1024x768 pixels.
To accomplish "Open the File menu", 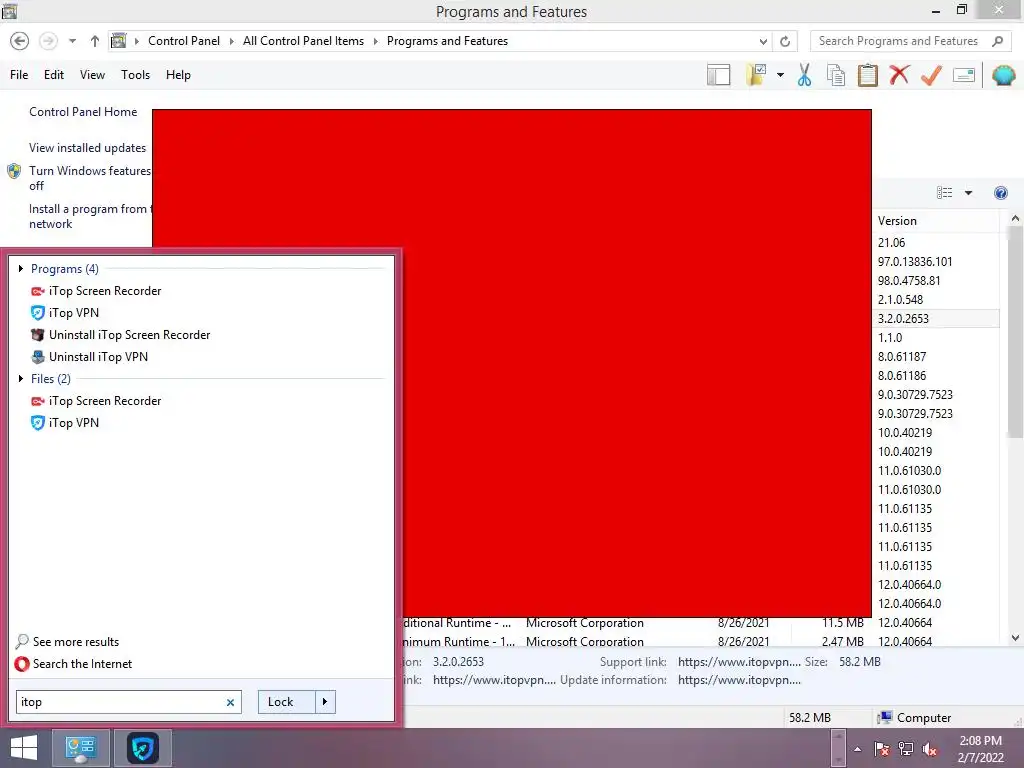I will [x=19, y=74].
